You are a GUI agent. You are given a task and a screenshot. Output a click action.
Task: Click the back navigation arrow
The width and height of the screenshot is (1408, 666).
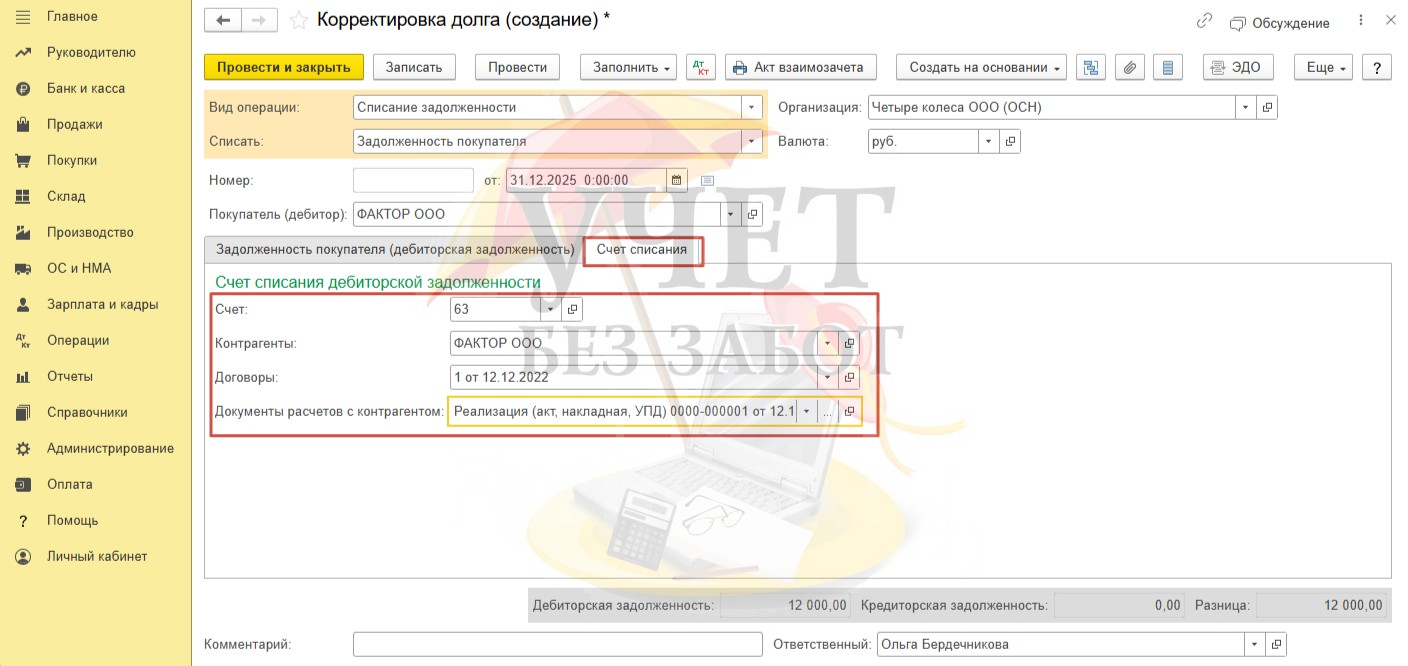pyautogui.click(x=223, y=20)
